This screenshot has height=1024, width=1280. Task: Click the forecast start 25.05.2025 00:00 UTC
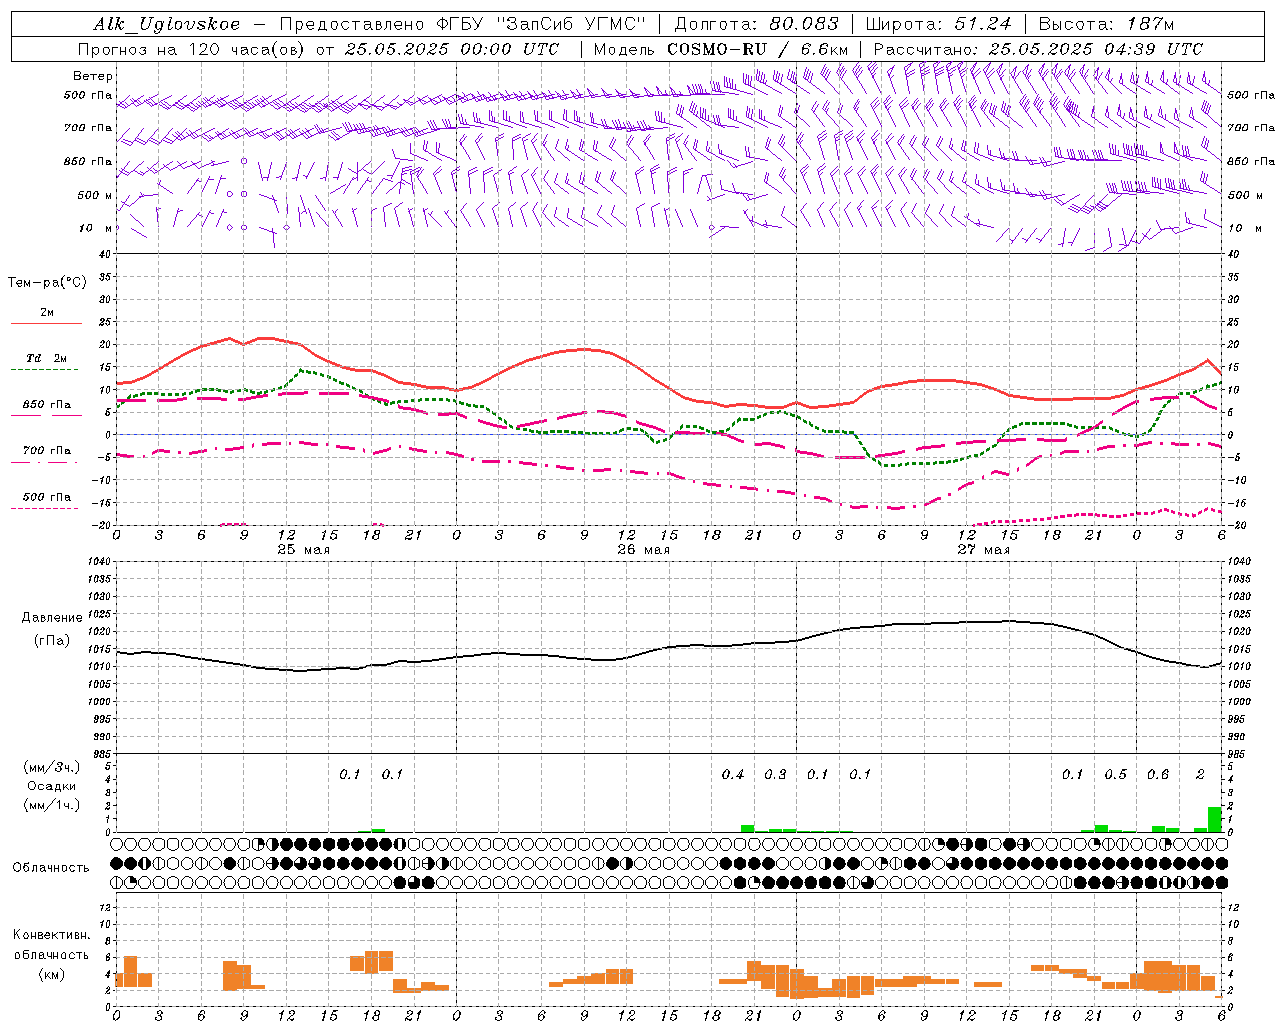click(x=451, y=48)
